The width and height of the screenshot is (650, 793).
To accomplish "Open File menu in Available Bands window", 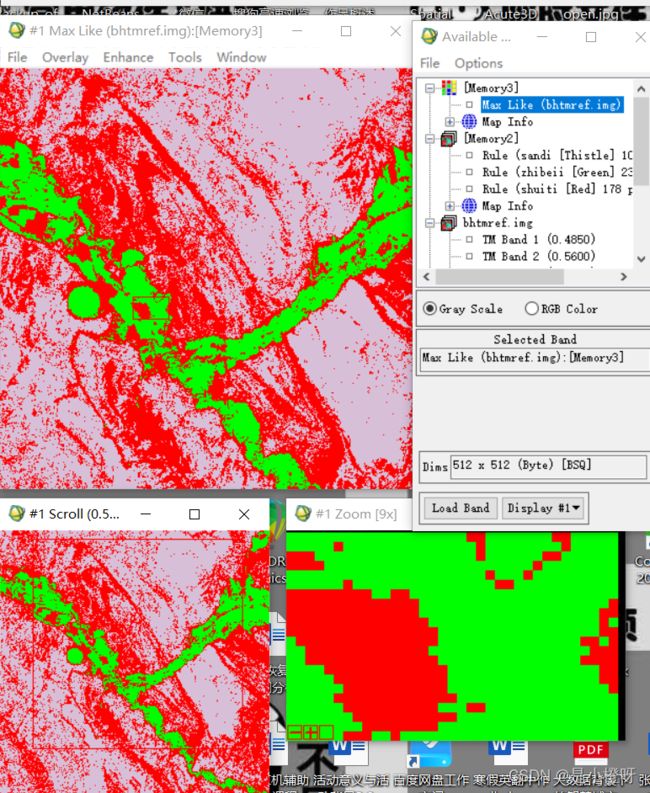I will click(x=430, y=63).
